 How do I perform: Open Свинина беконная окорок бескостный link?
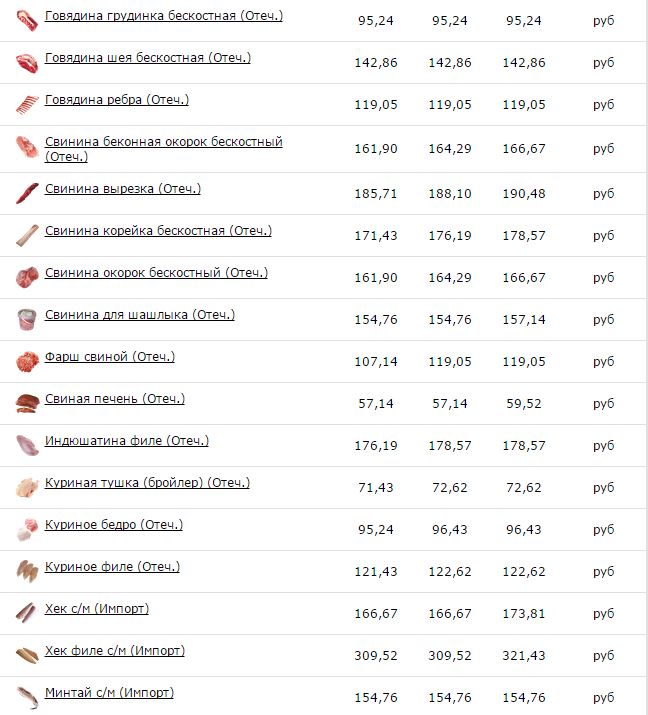click(x=164, y=149)
